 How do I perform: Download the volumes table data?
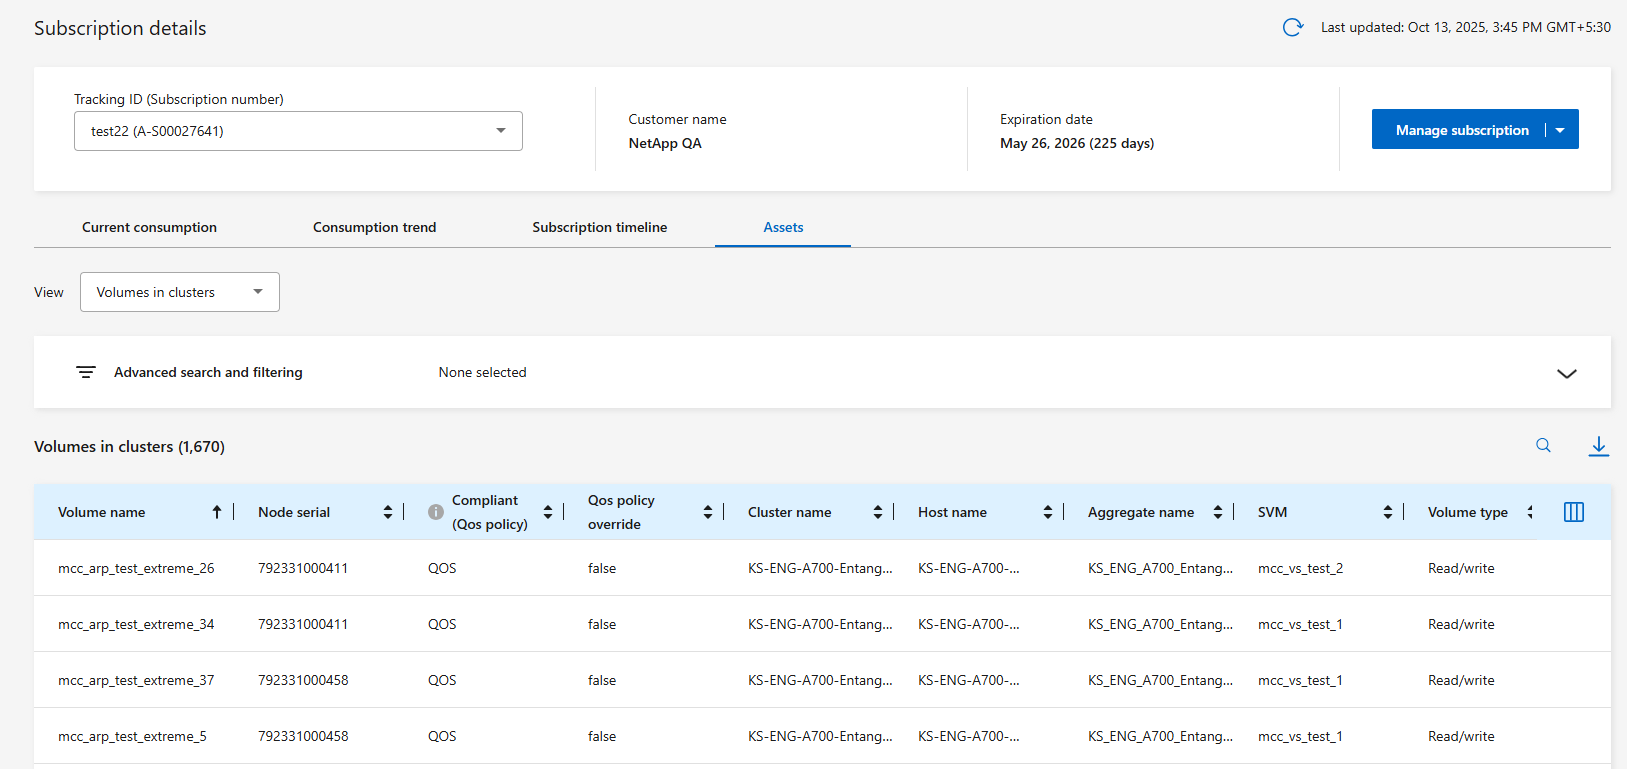(x=1598, y=446)
